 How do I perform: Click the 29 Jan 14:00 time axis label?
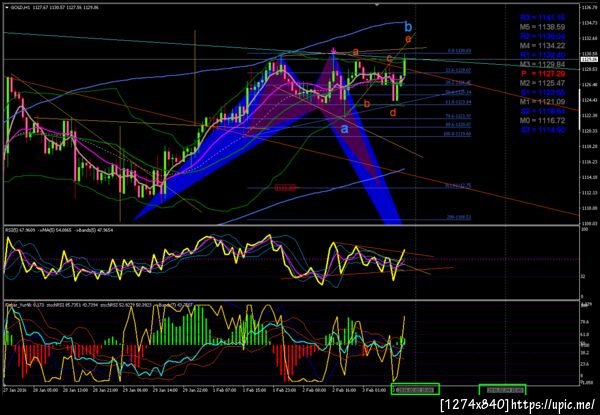[x=163, y=391]
